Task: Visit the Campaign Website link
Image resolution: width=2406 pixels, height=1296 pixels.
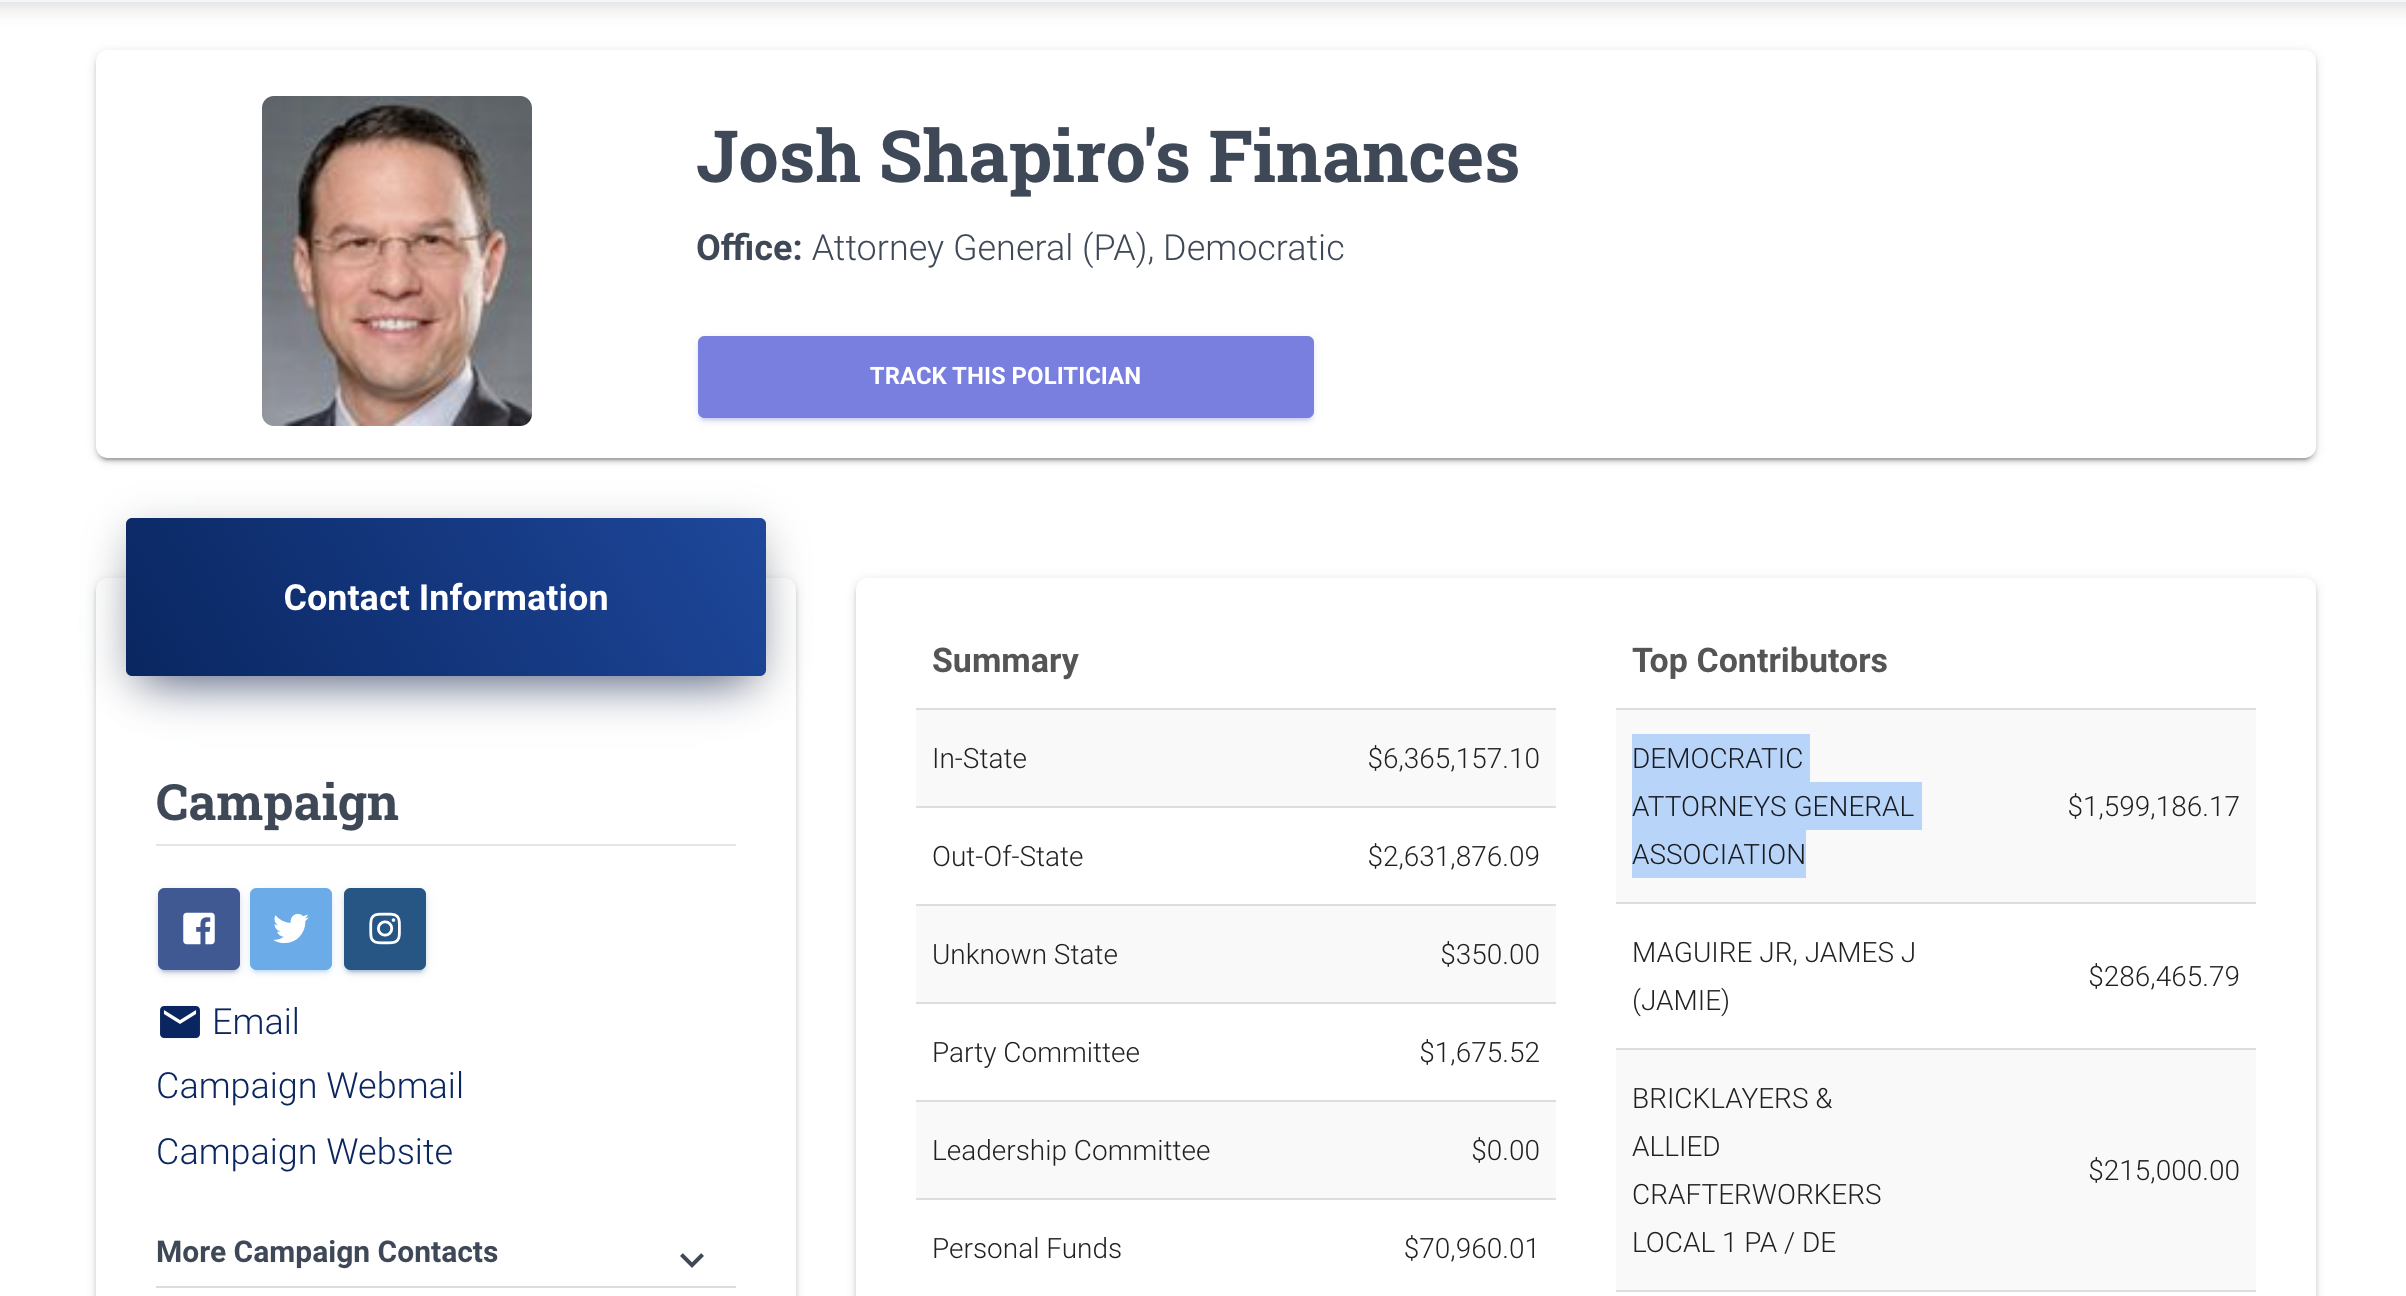Action: [305, 1152]
